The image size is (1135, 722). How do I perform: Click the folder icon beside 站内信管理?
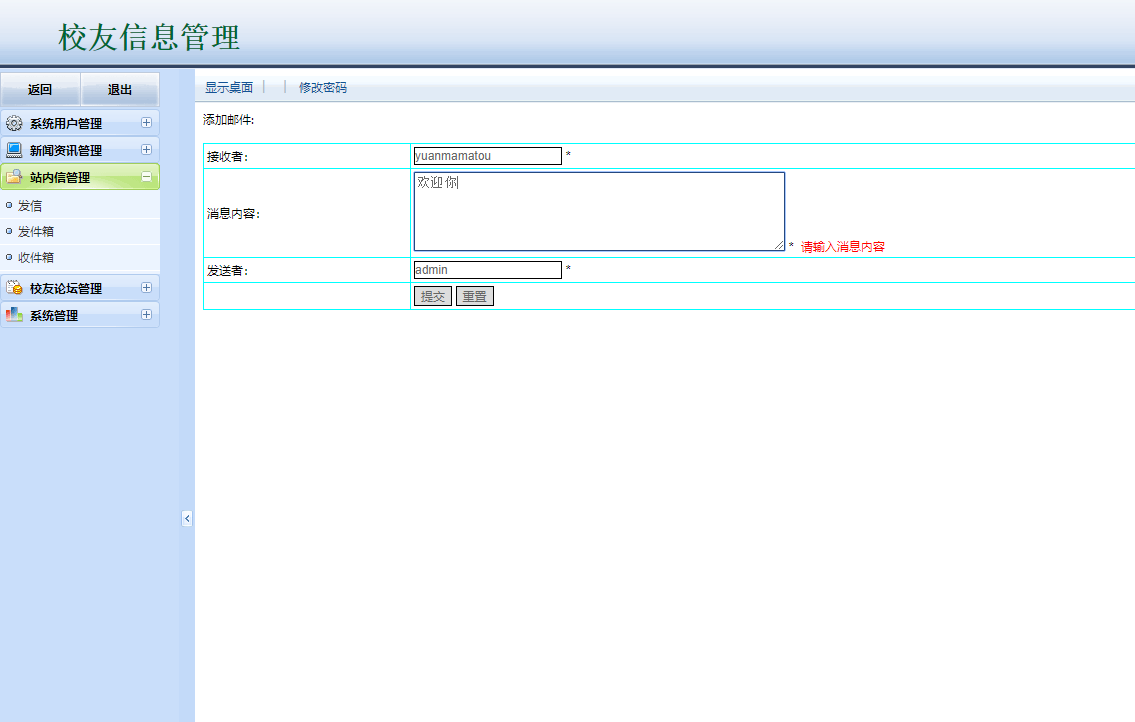coord(14,177)
